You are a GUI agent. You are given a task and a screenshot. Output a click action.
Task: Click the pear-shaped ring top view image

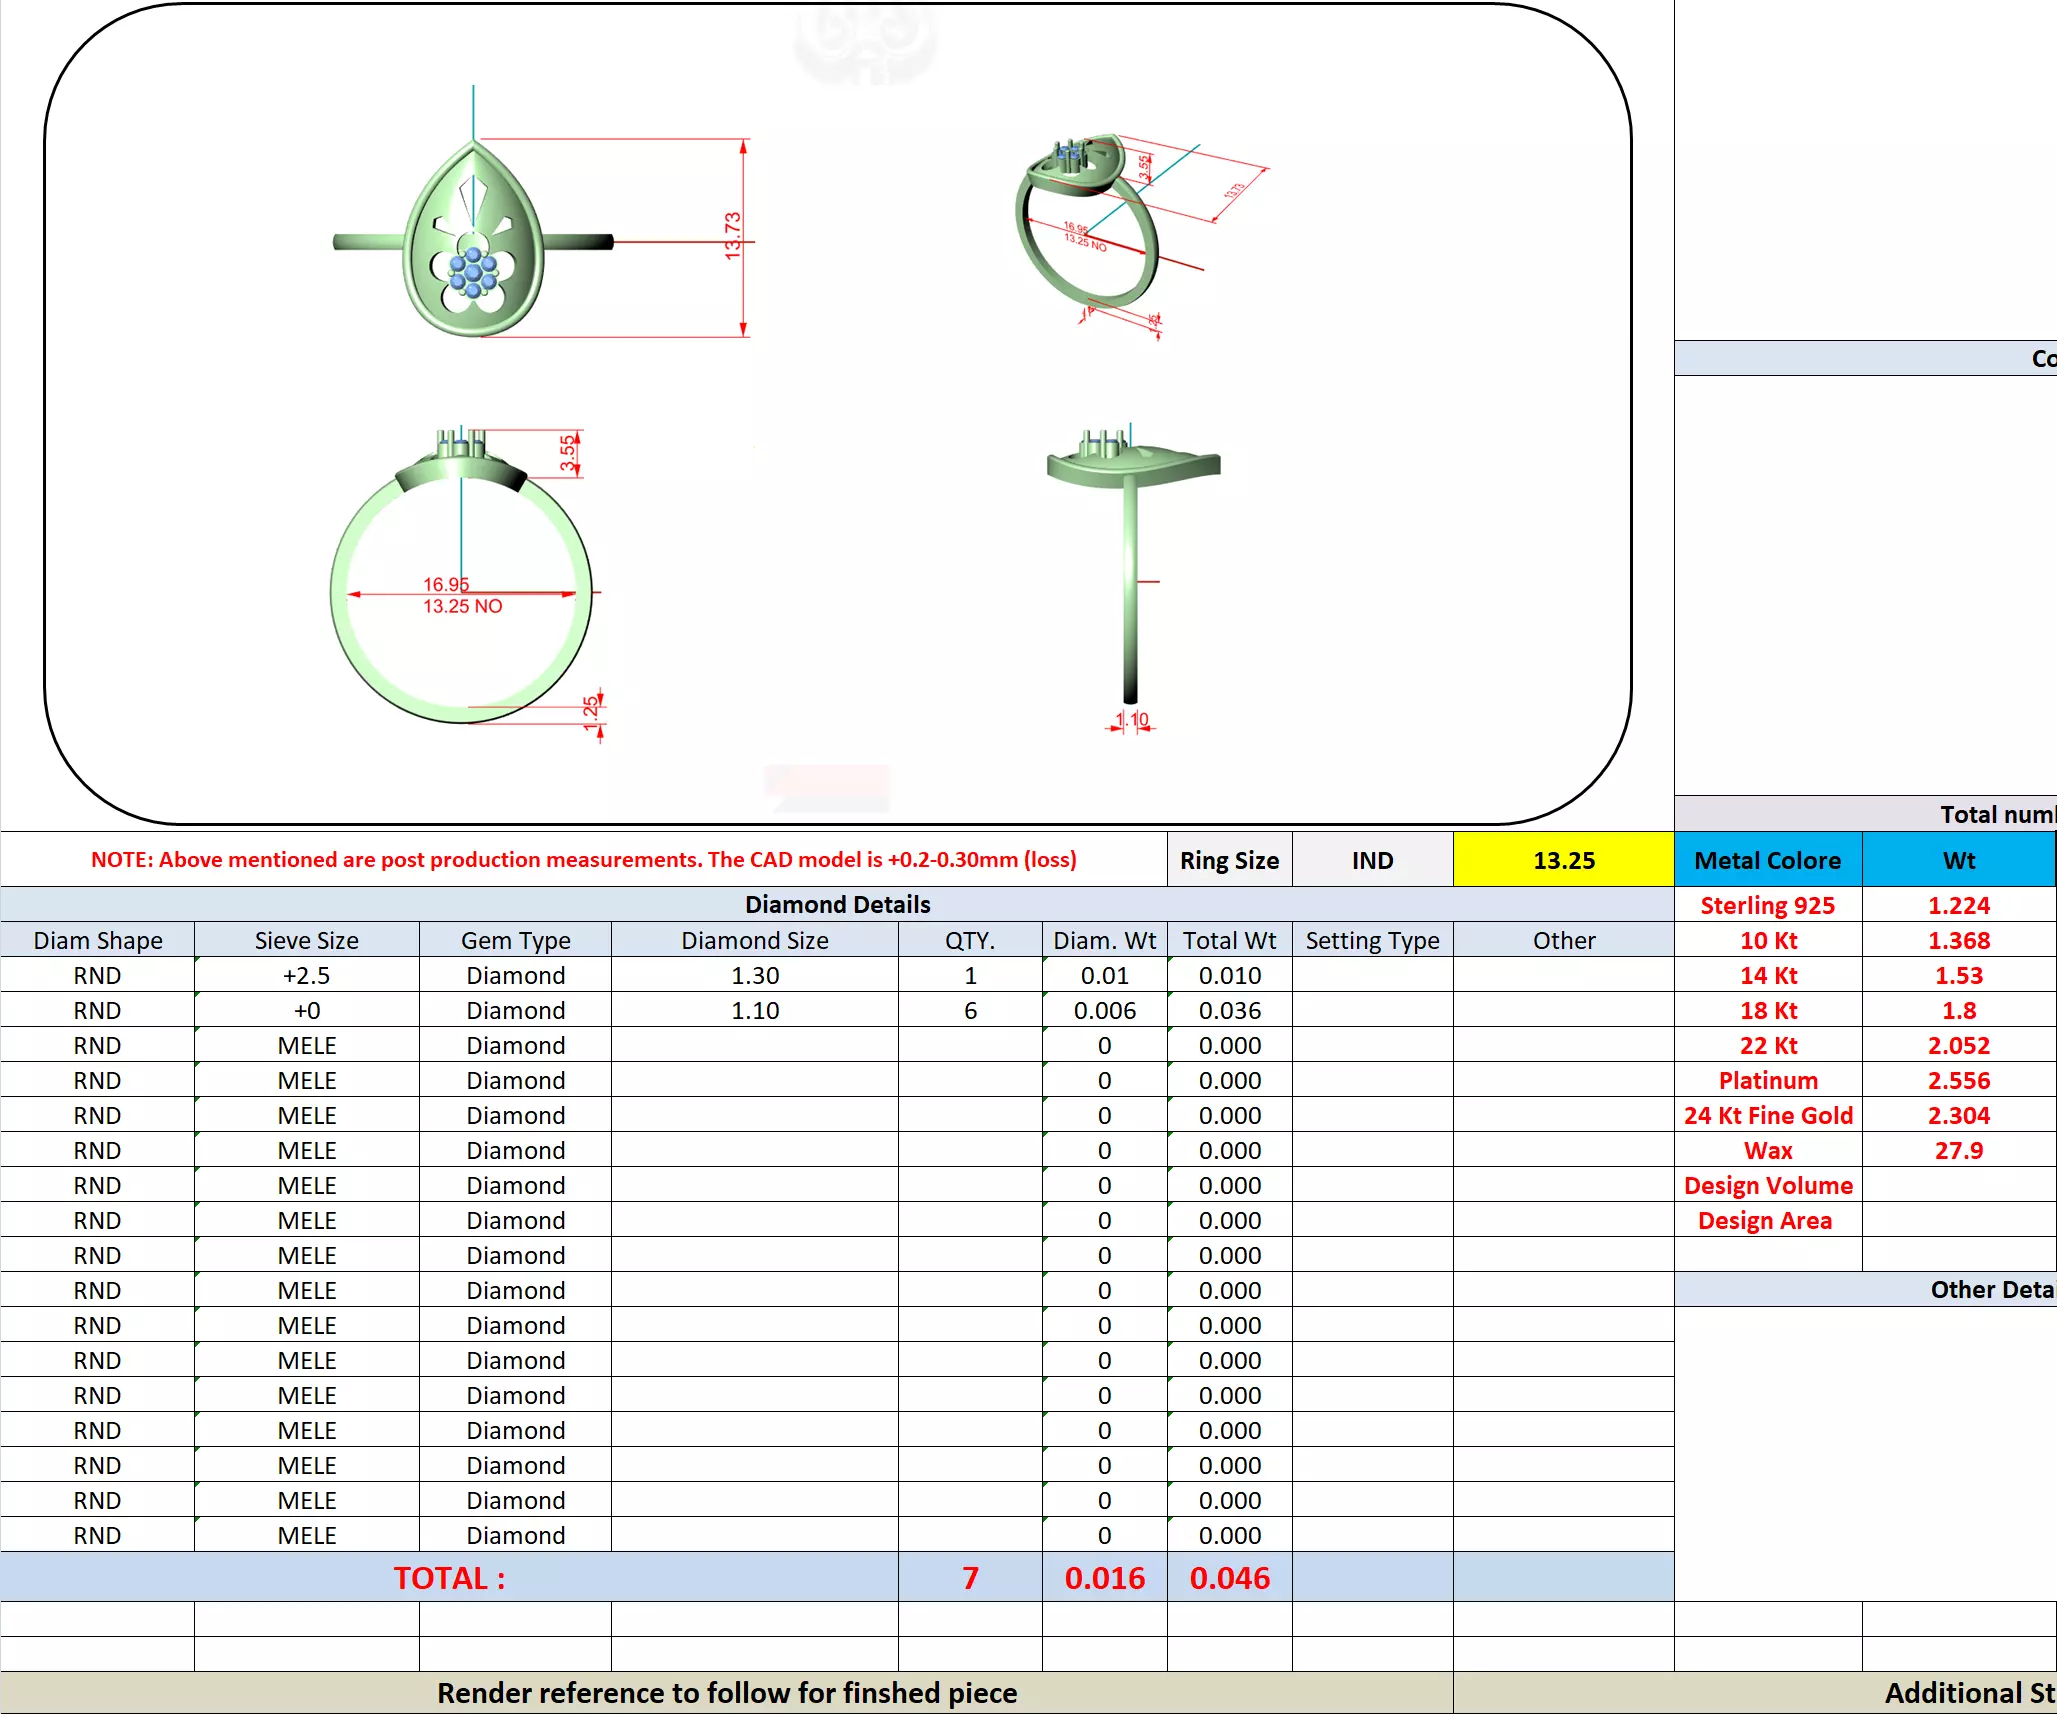tap(473, 240)
